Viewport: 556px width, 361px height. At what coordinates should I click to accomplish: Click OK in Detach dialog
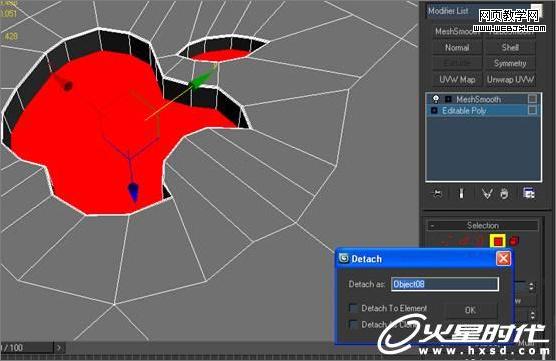point(470,310)
